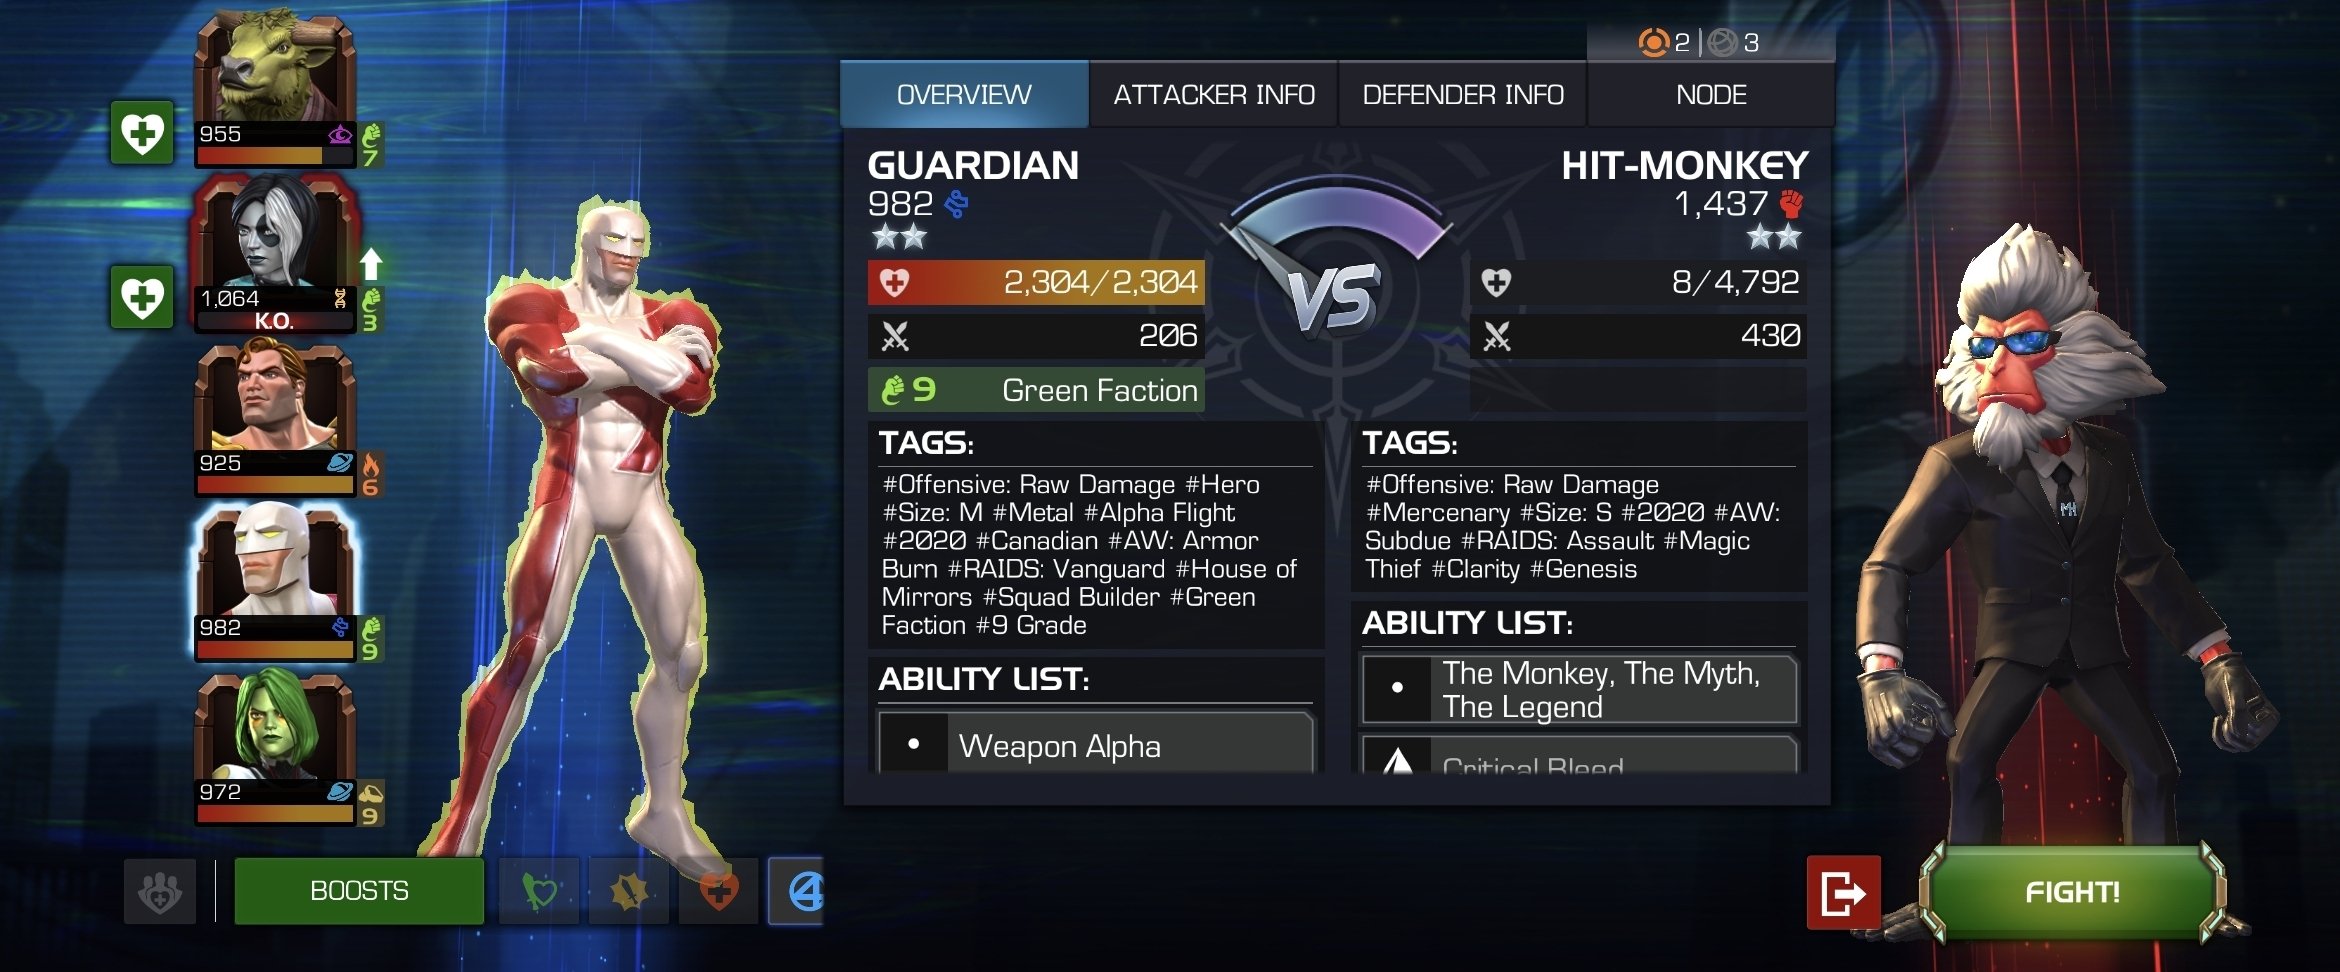Start the battle with the Fight! button
The height and width of the screenshot is (972, 2340).
(2072, 892)
